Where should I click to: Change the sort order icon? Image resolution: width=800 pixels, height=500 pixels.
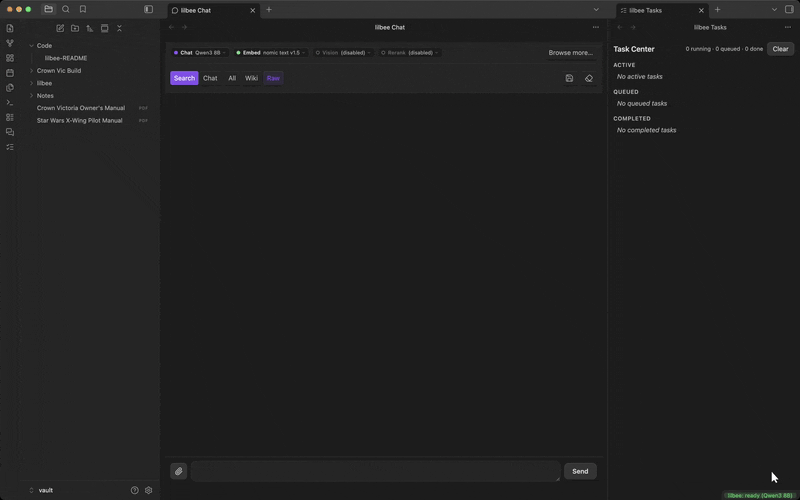(x=90, y=28)
